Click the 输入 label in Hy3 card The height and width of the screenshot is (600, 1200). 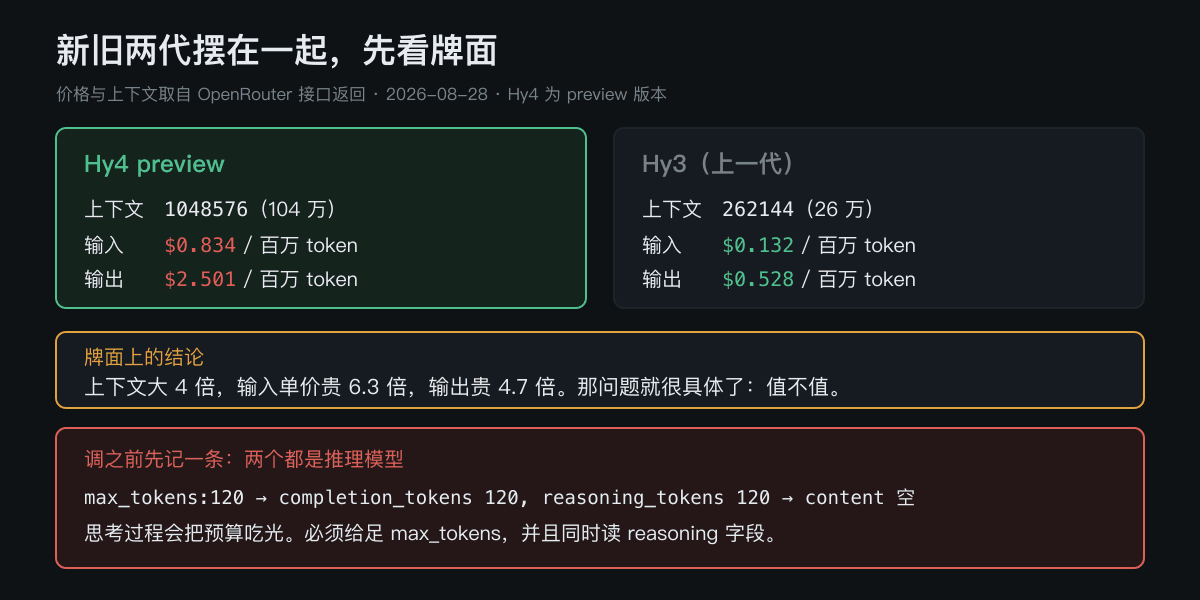point(662,245)
